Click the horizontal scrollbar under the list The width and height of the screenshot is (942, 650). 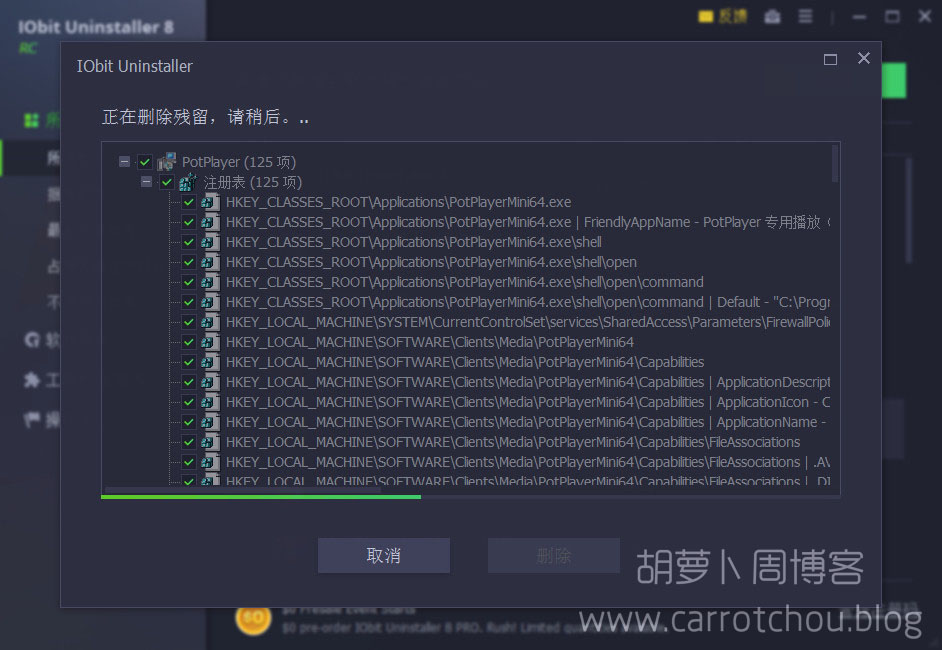243,490
